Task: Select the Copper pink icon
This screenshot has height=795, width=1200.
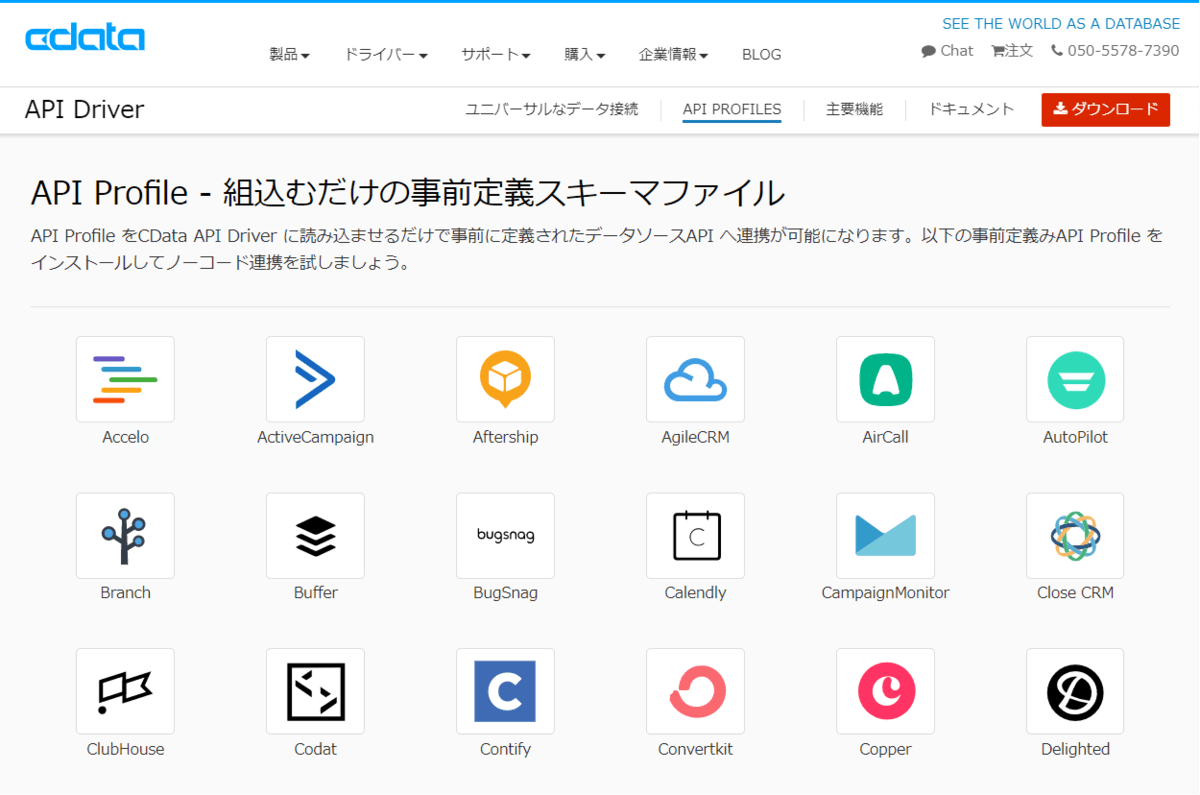Action: point(885,691)
